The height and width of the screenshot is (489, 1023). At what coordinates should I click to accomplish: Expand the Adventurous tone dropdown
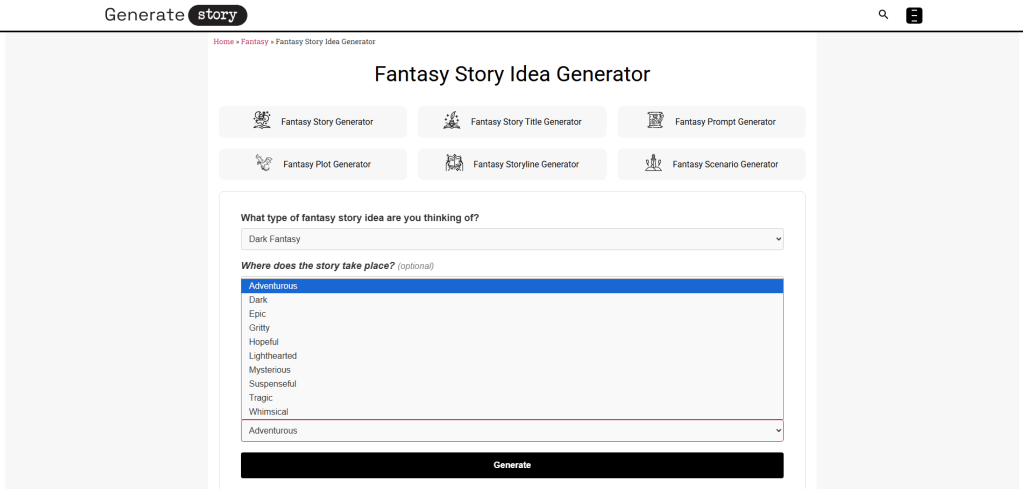[x=512, y=430]
